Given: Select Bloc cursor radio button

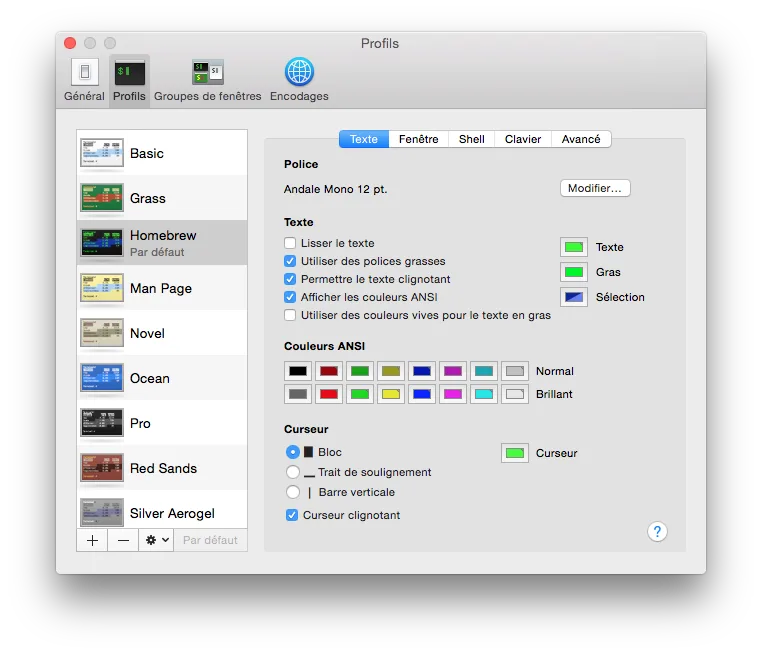Looking at the screenshot, I should point(293,452).
